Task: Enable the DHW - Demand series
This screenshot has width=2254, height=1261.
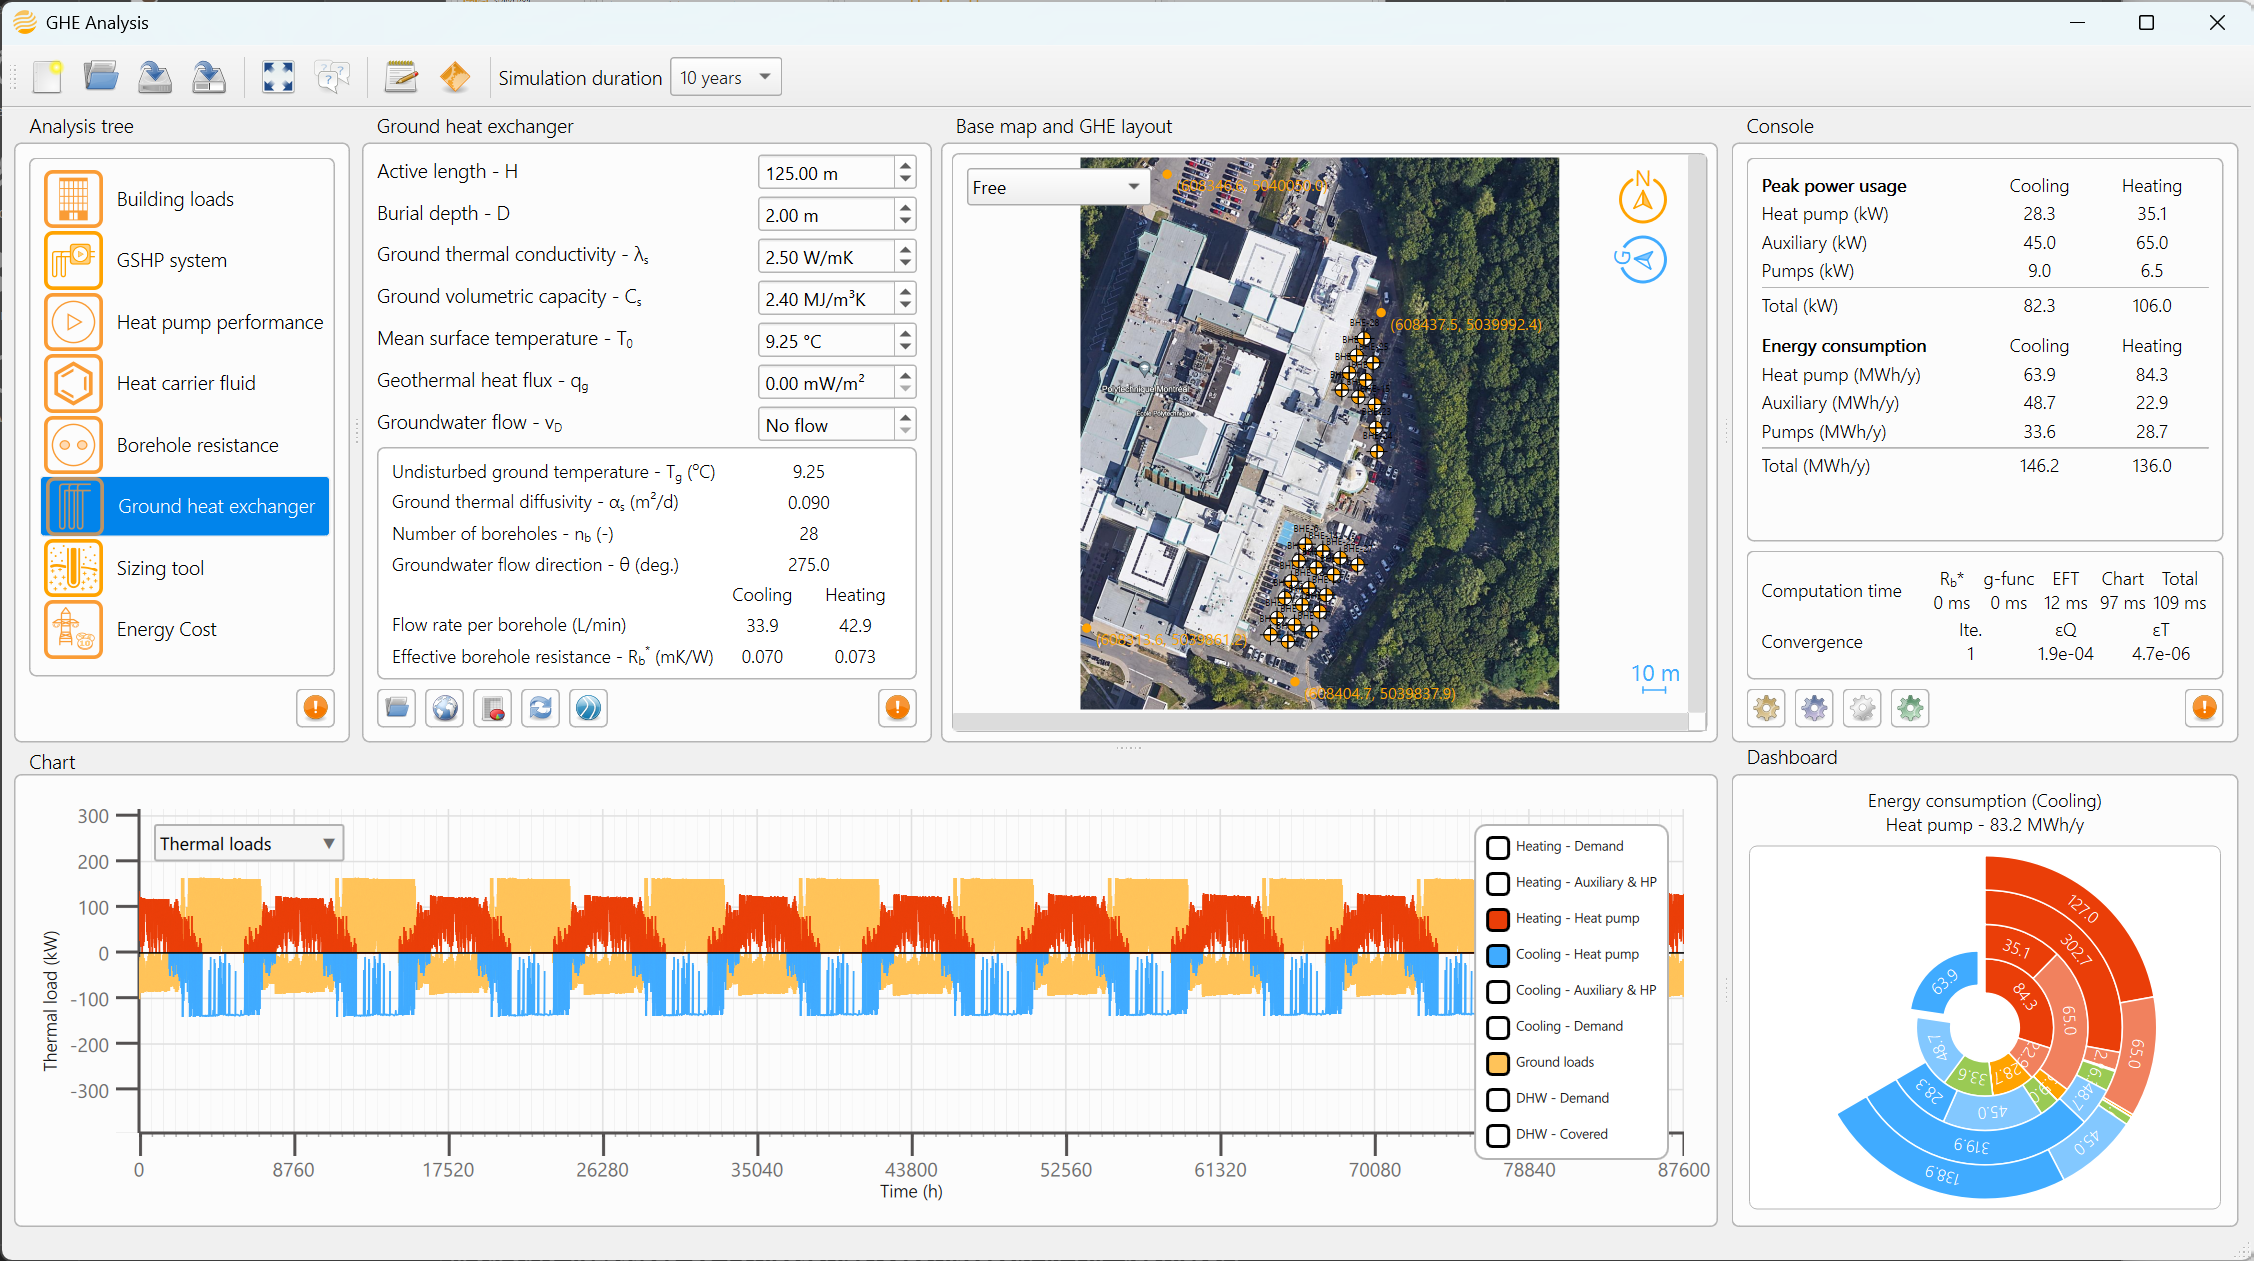Action: pos(1498,1099)
